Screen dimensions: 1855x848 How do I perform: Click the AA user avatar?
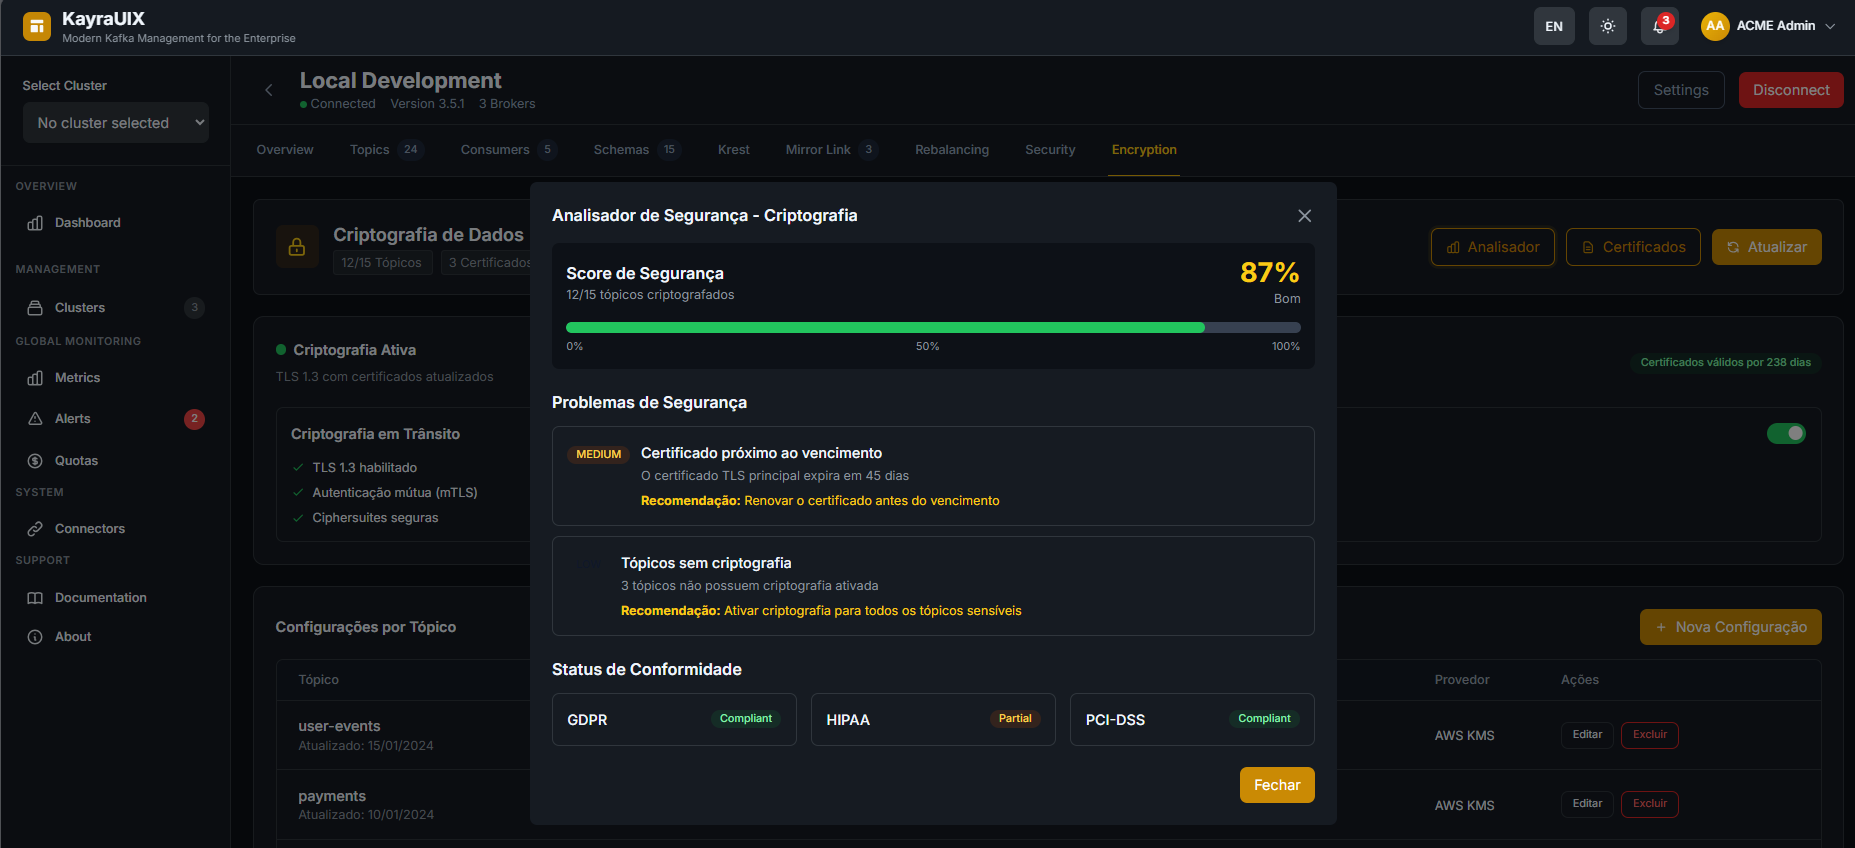[1715, 26]
